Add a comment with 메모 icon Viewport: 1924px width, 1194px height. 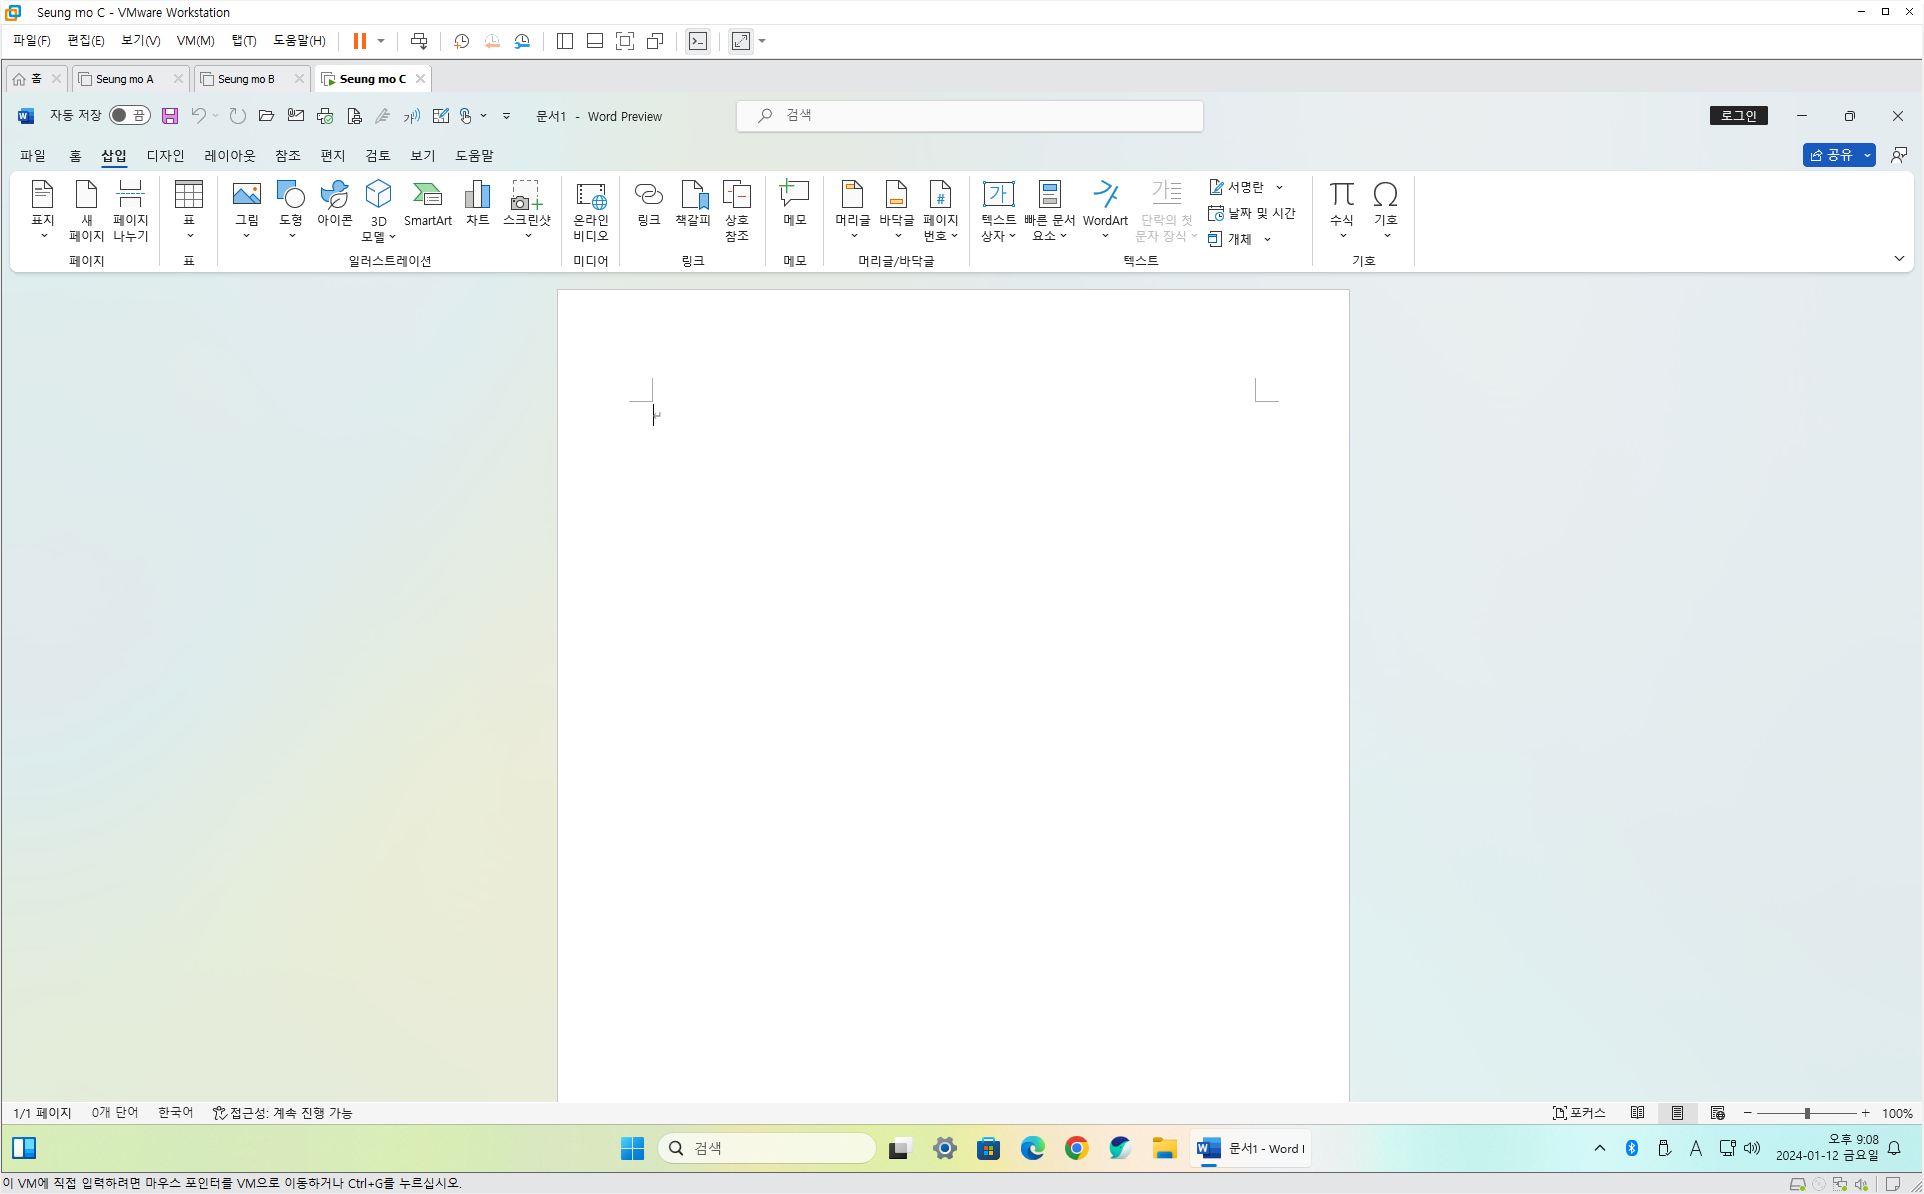point(794,204)
